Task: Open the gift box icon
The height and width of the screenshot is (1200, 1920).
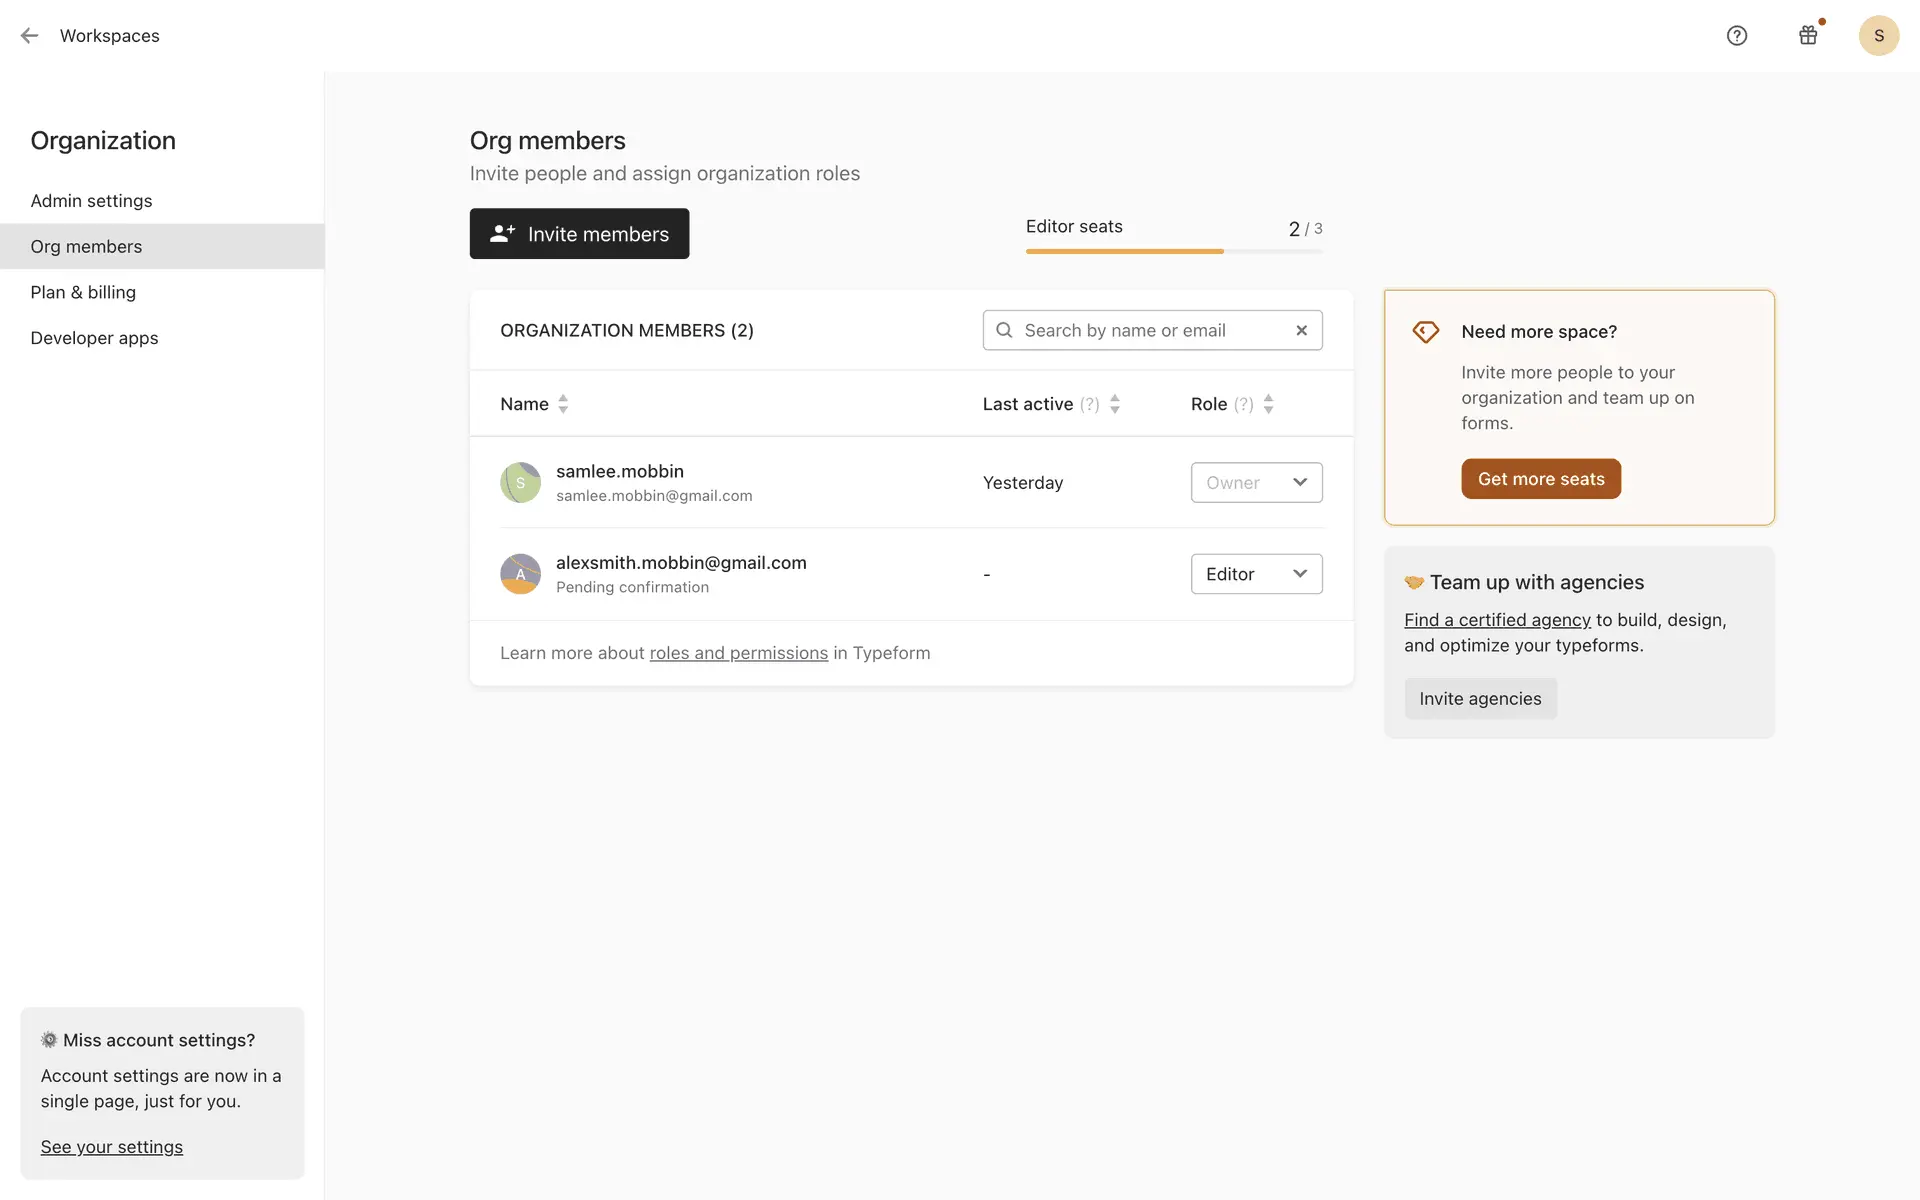Action: click(x=1808, y=36)
